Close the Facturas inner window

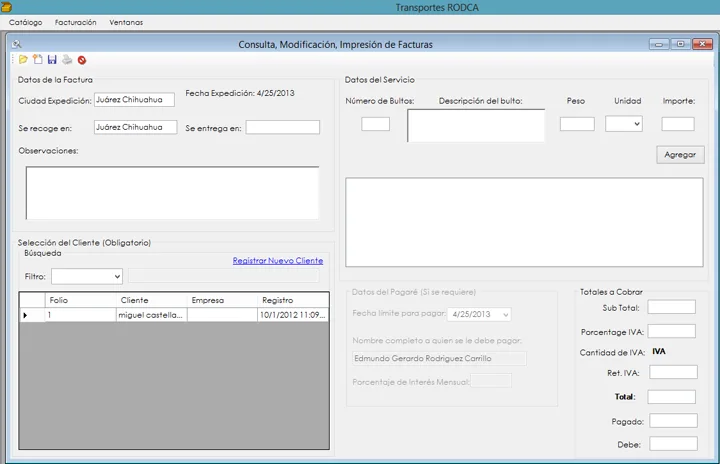tap(702, 44)
